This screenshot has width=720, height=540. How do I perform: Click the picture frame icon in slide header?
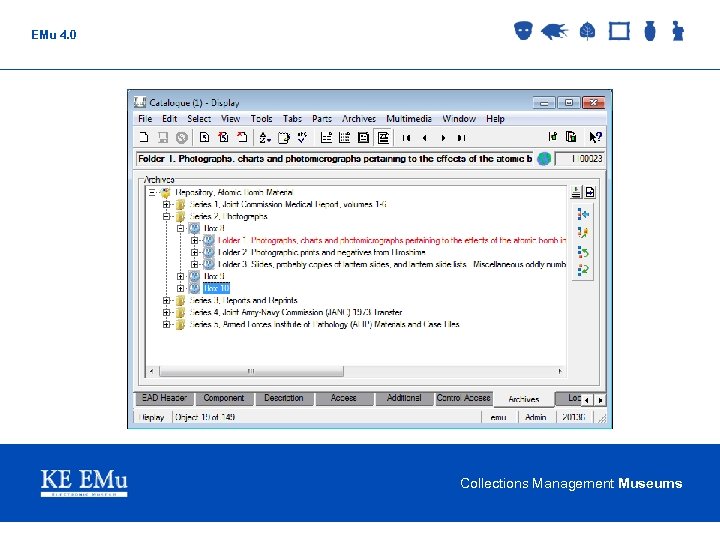coord(619,31)
